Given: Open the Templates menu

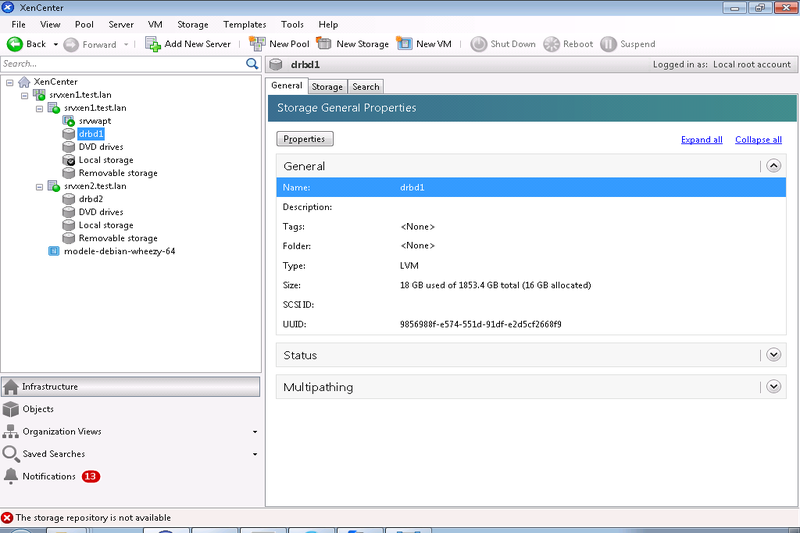Looking at the screenshot, I should [245, 24].
